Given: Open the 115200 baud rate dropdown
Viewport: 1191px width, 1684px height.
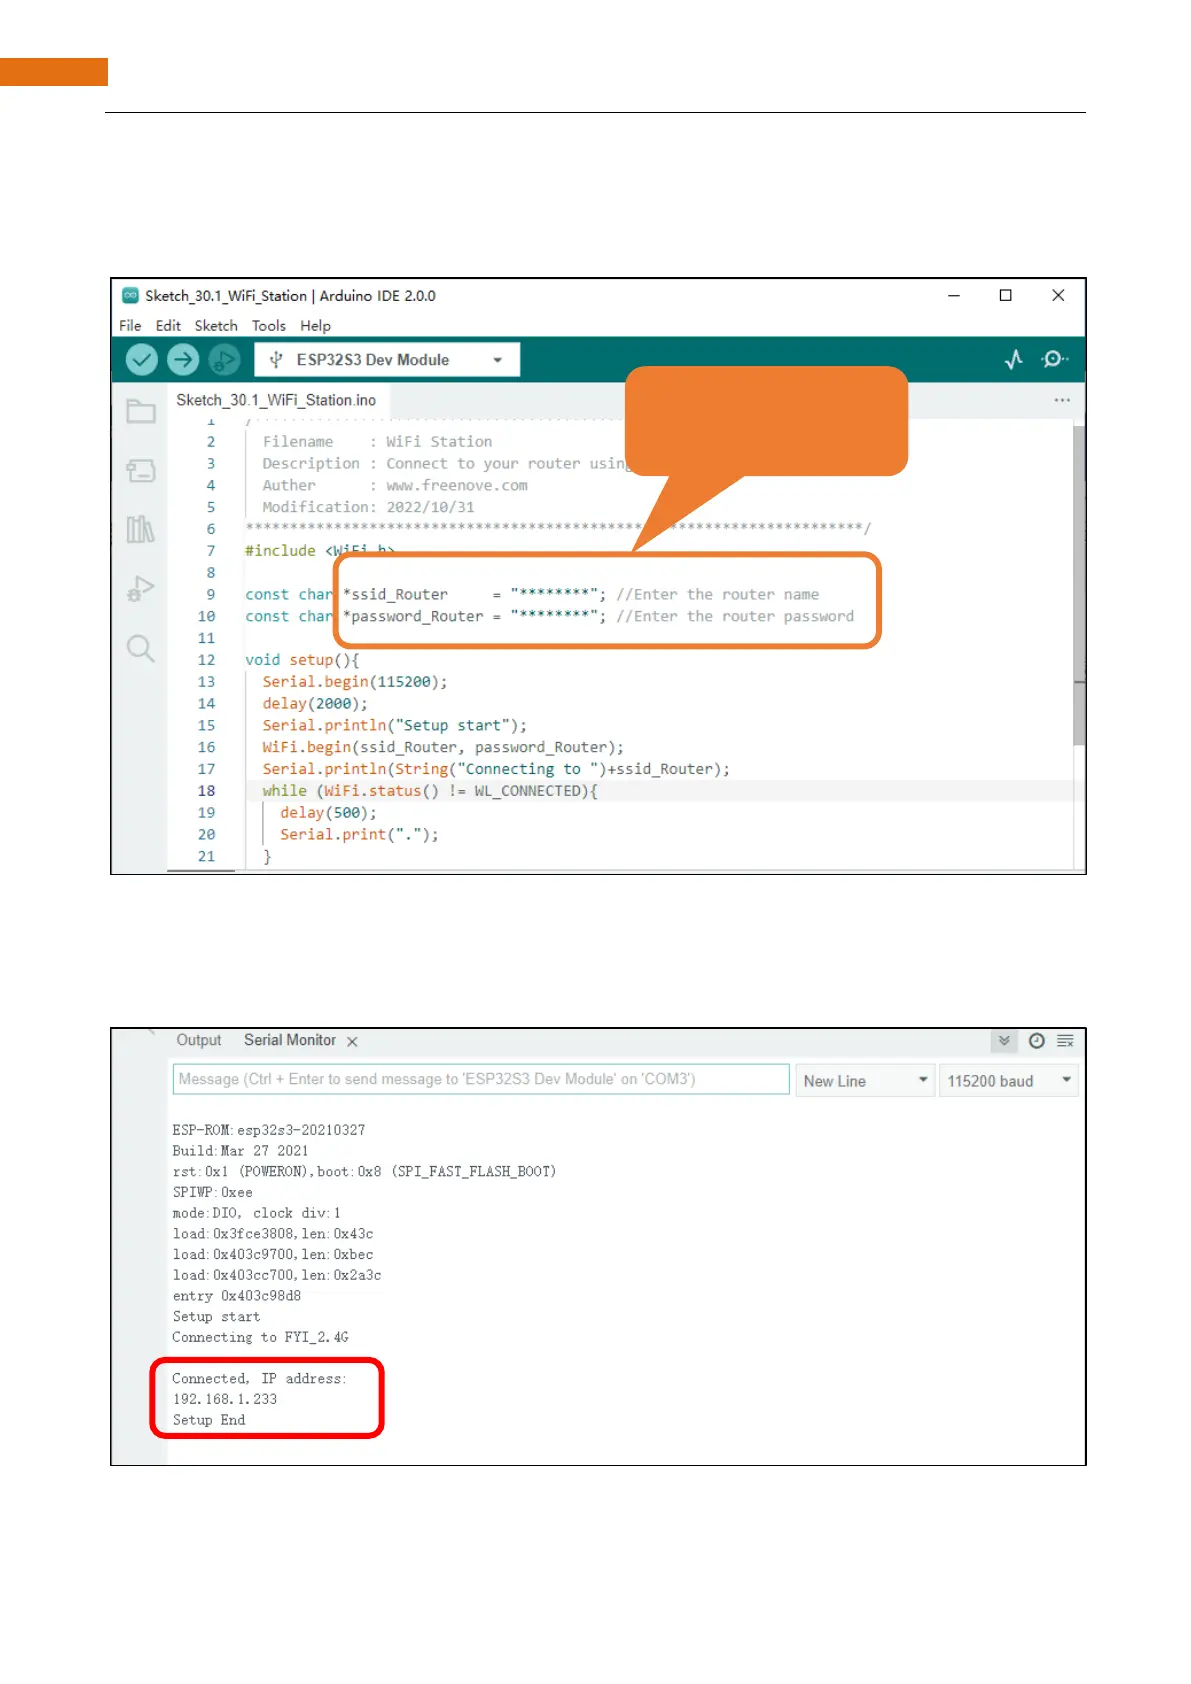Looking at the screenshot, I should 1008,1081.
